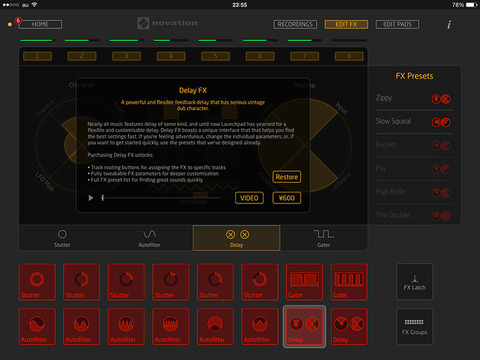Watch the Delay FX VIDEO
The height and width of the screenshot is (360, 480).
point(249,198)
